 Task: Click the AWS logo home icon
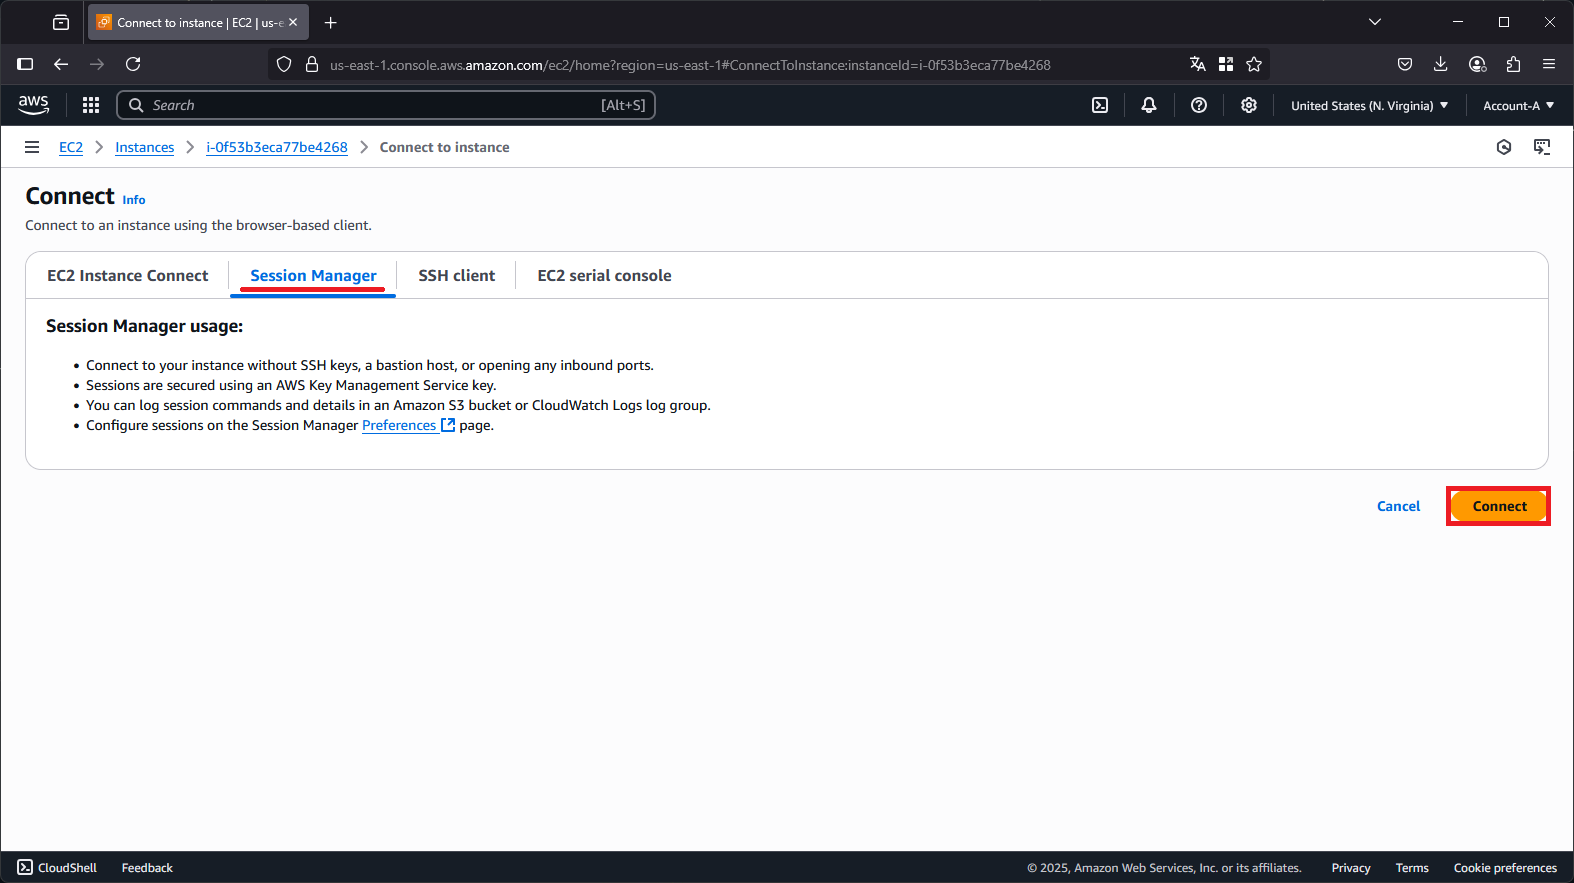click(x=33, y=105)
